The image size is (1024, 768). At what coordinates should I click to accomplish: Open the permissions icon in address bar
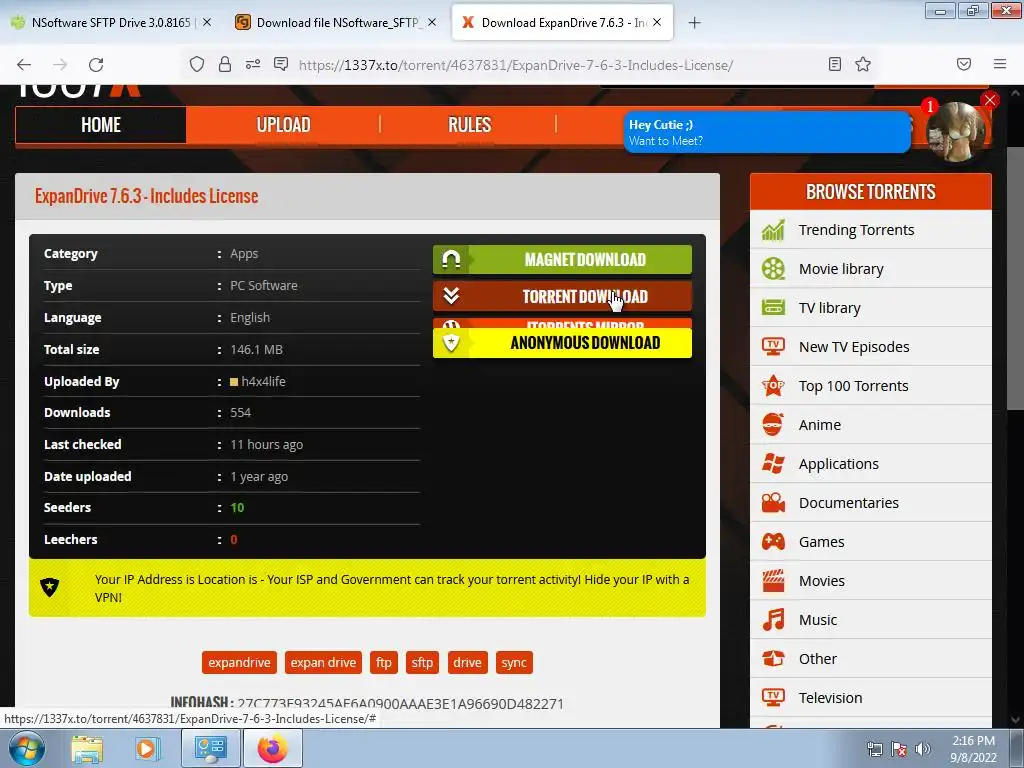click(x=253, y=64)
